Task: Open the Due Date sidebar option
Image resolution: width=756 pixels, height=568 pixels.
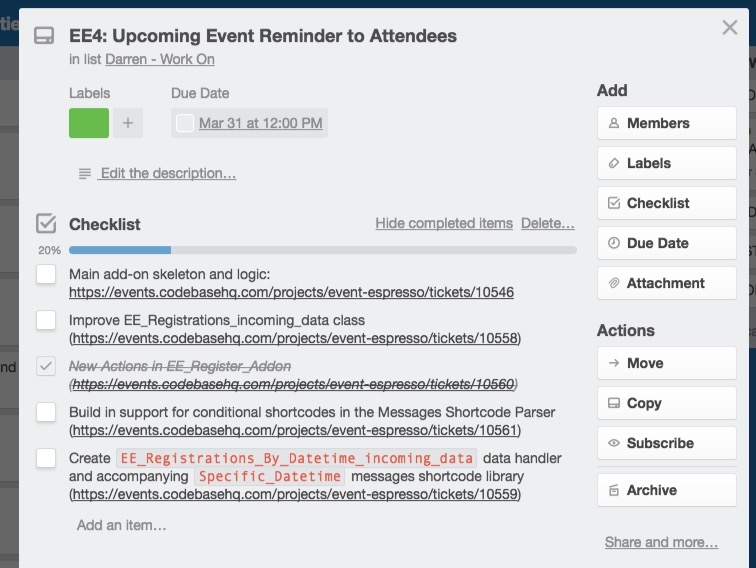Action: point(667,243)
